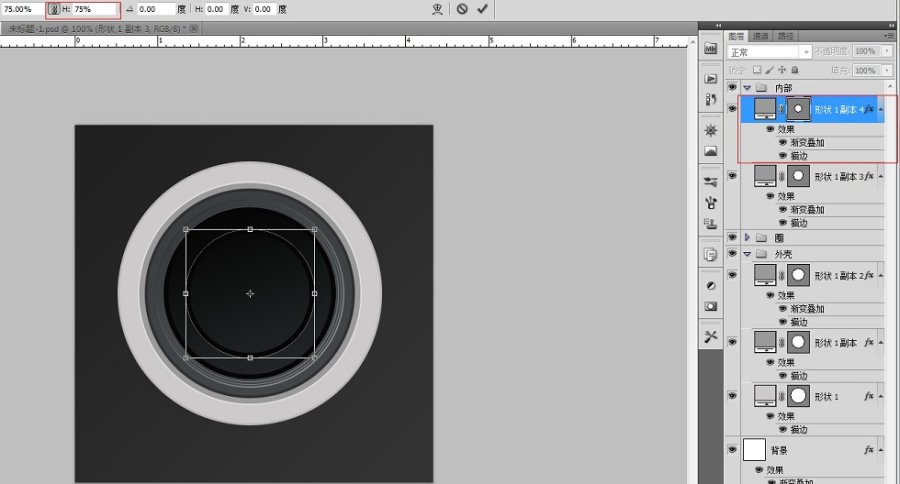Open the Actions panel play icon
This screenshot has width=900, height=484.
click(x=711, y=79)
